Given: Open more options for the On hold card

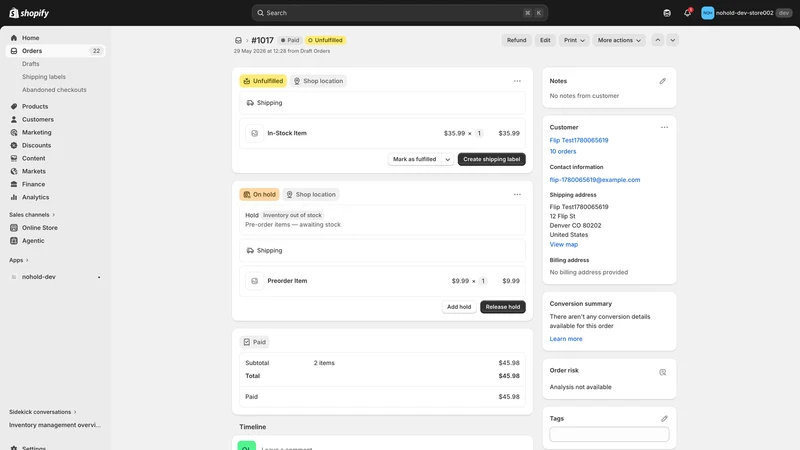Looking at the screenshot, I should [x=517, y=194].
